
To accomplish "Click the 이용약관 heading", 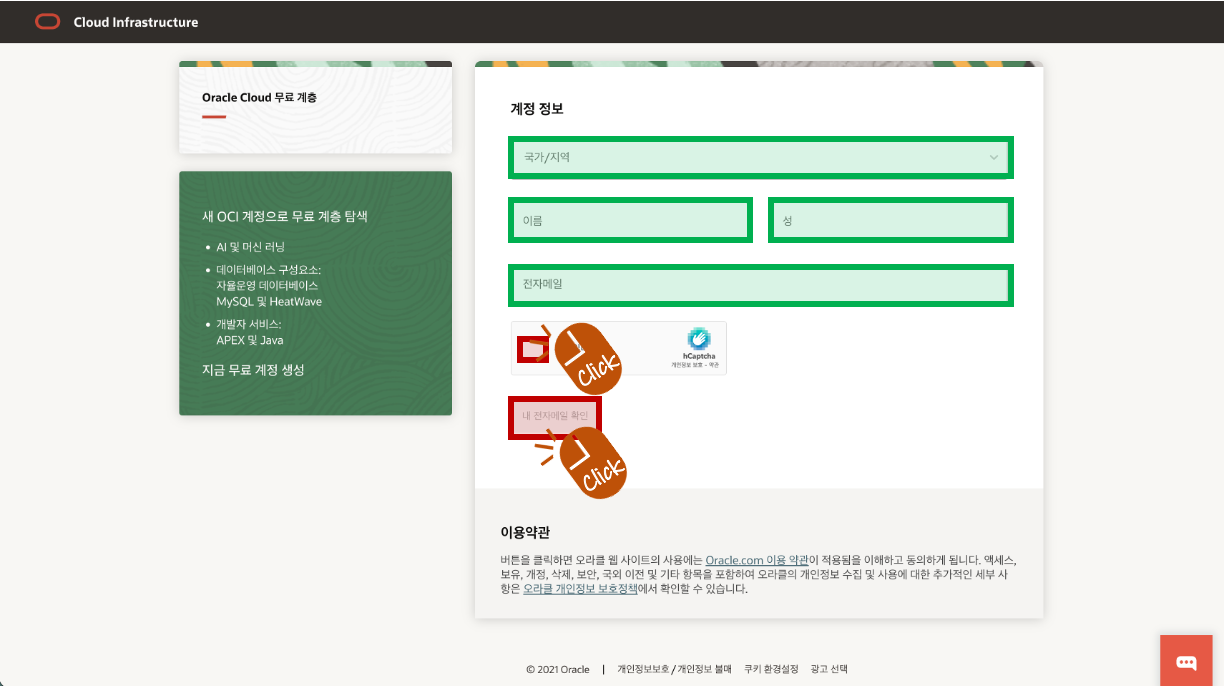I will (x=525, y=532).
